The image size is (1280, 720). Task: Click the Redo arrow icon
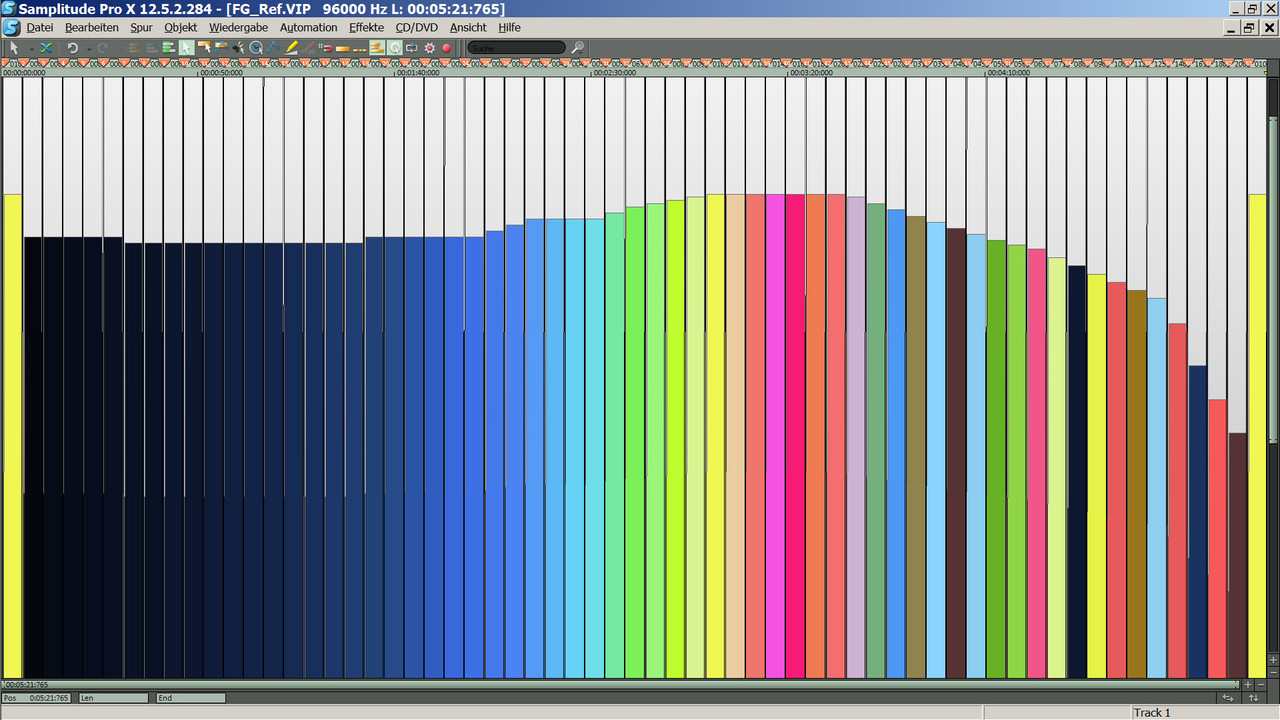(102, 47)
